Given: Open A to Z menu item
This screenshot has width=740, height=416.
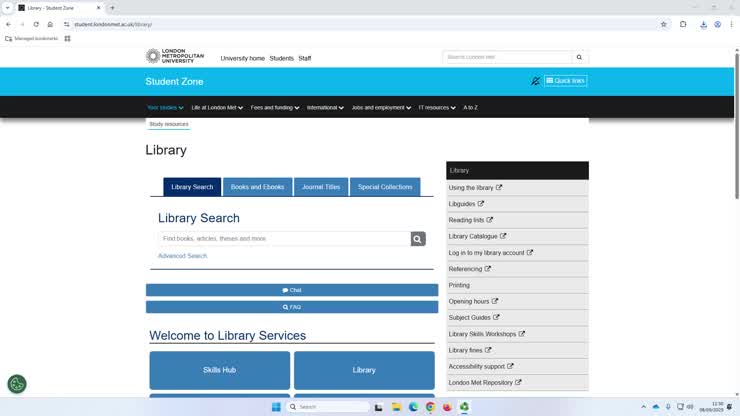Looking at the screenshot, I should (x=470, y=108).
